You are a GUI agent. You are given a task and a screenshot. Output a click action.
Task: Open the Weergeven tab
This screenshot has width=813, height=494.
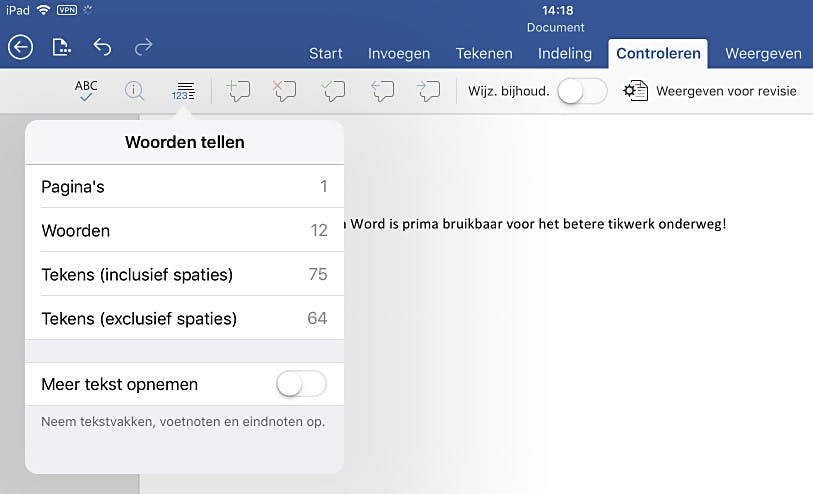763,53
